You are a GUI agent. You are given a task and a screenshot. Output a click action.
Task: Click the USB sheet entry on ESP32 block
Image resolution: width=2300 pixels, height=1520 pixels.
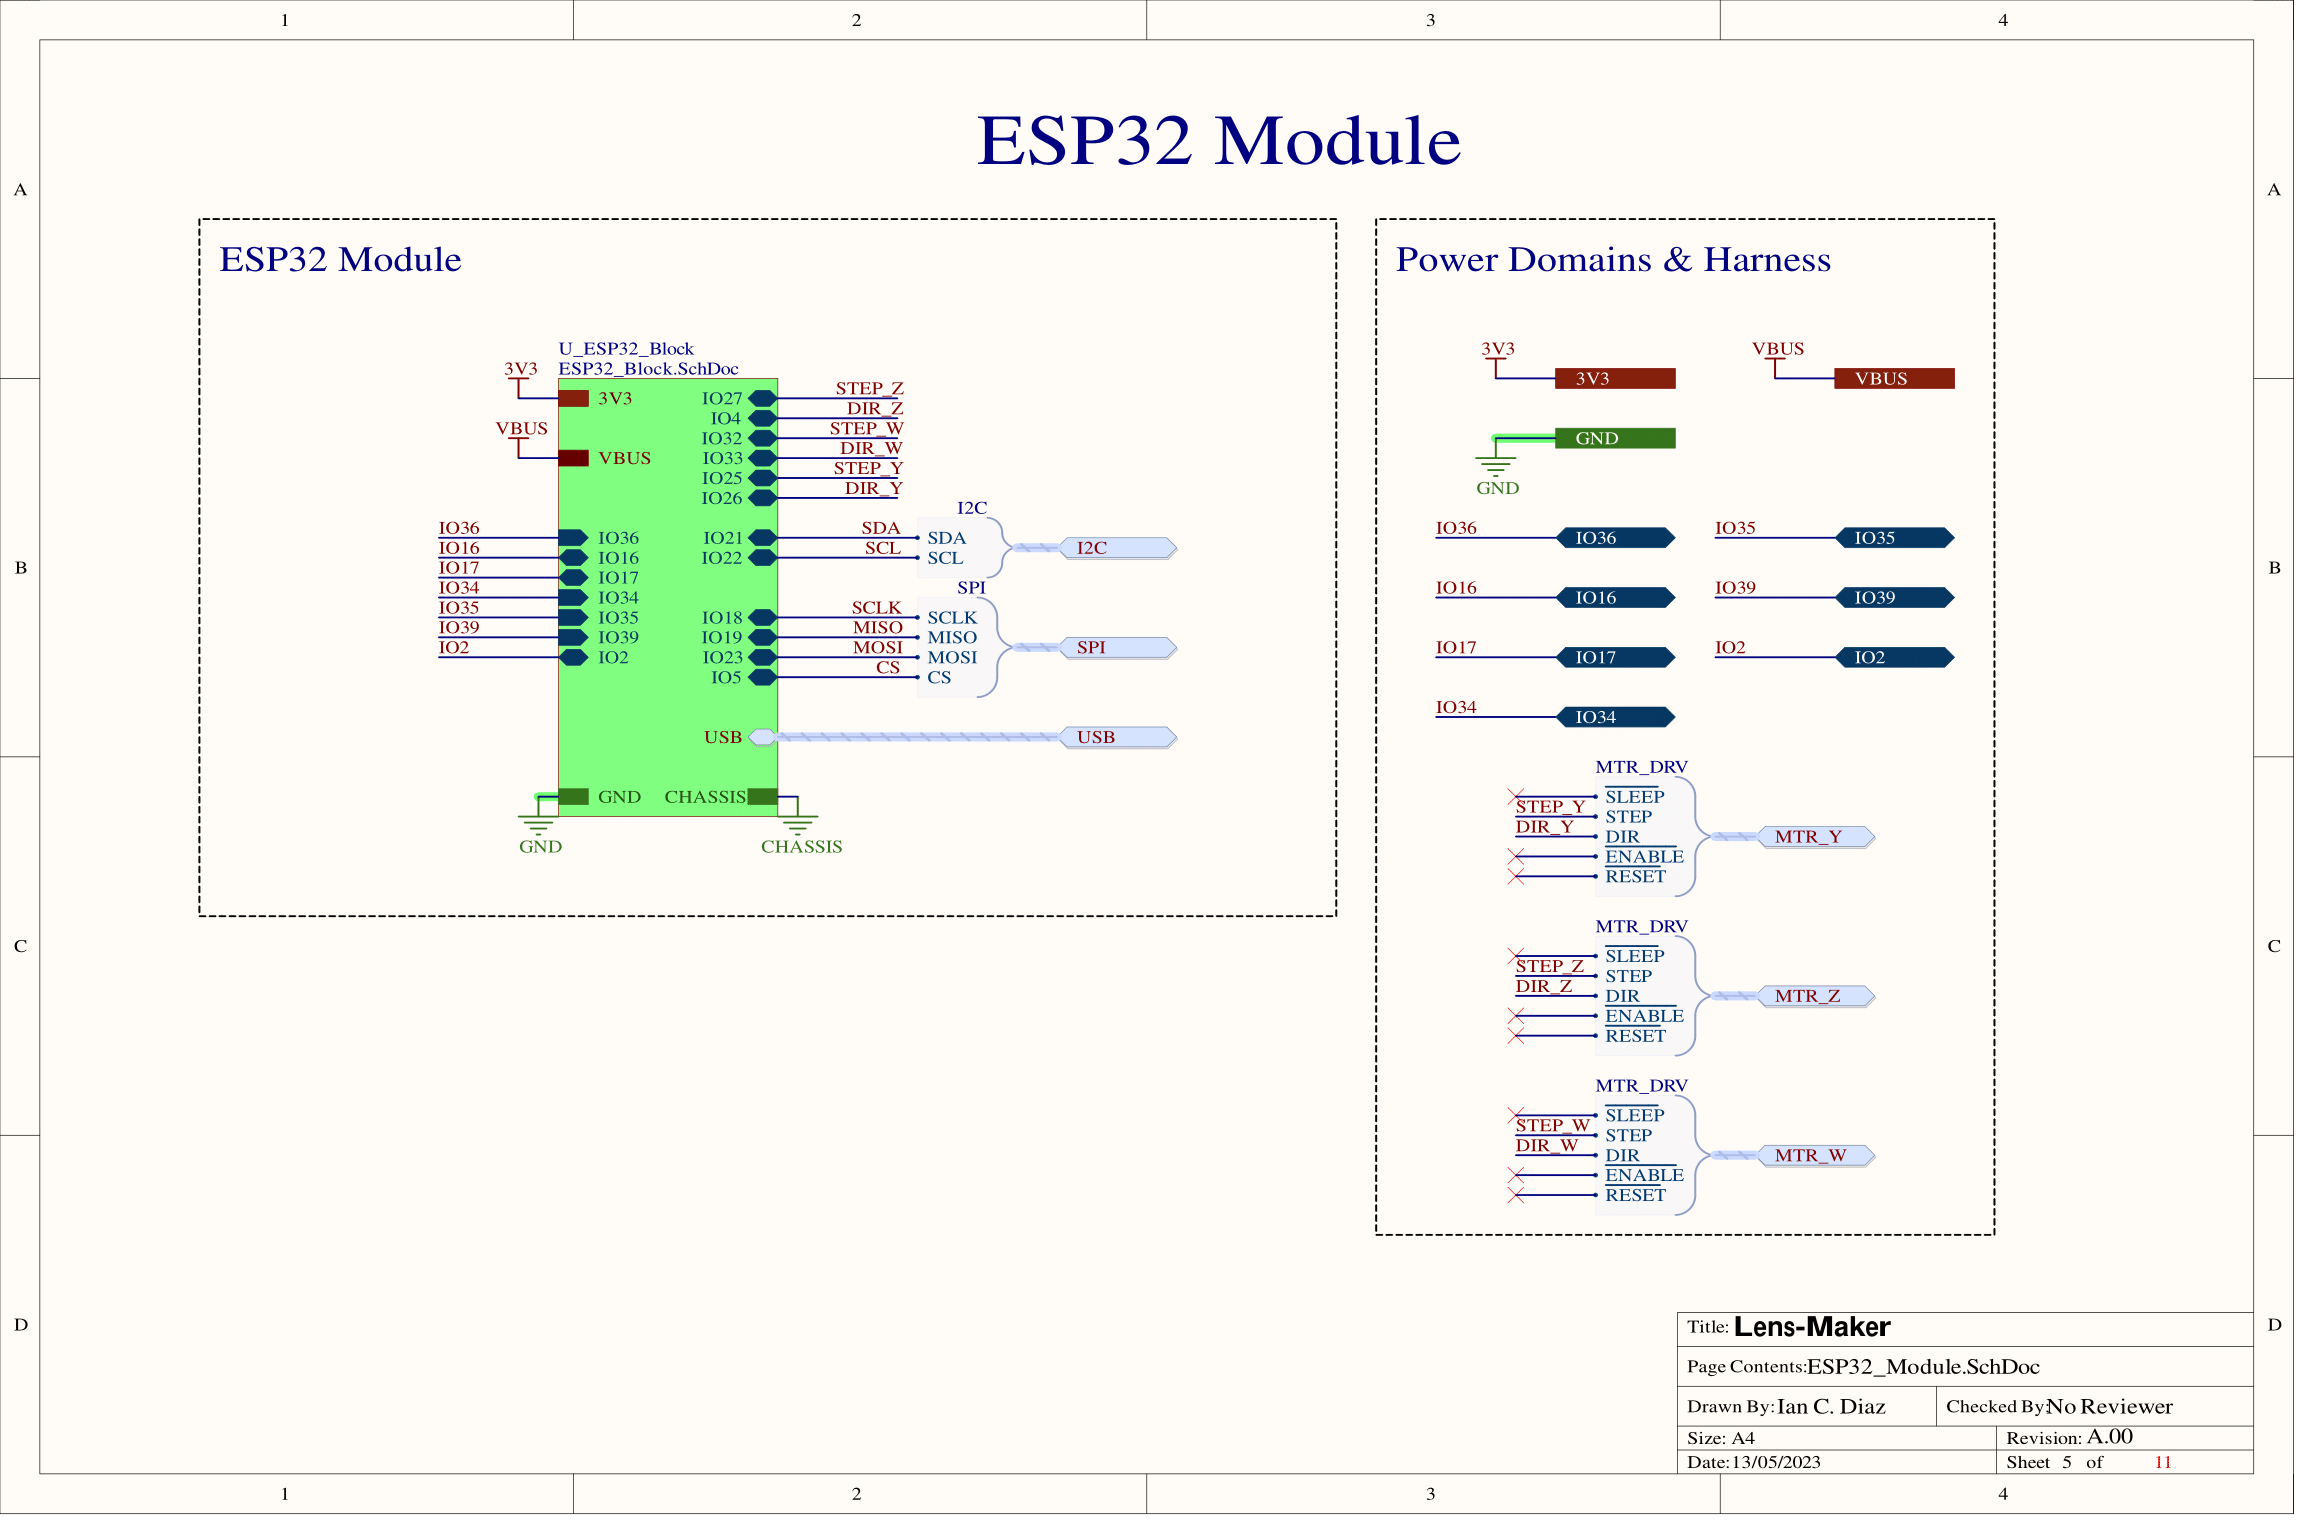pyautogui.click(x=762, y=738)
